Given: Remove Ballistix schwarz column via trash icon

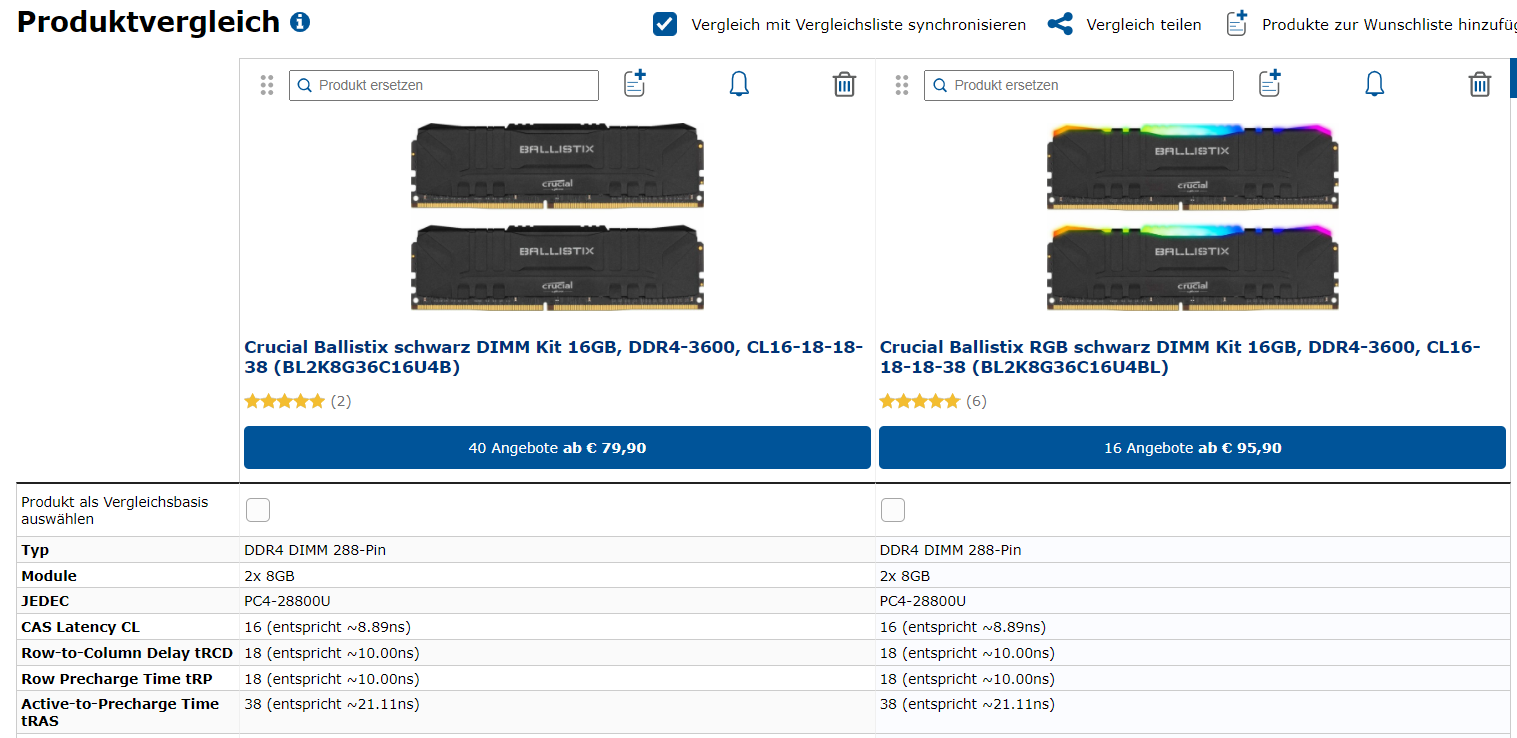Looking at the screenshot, I should 845,84.
